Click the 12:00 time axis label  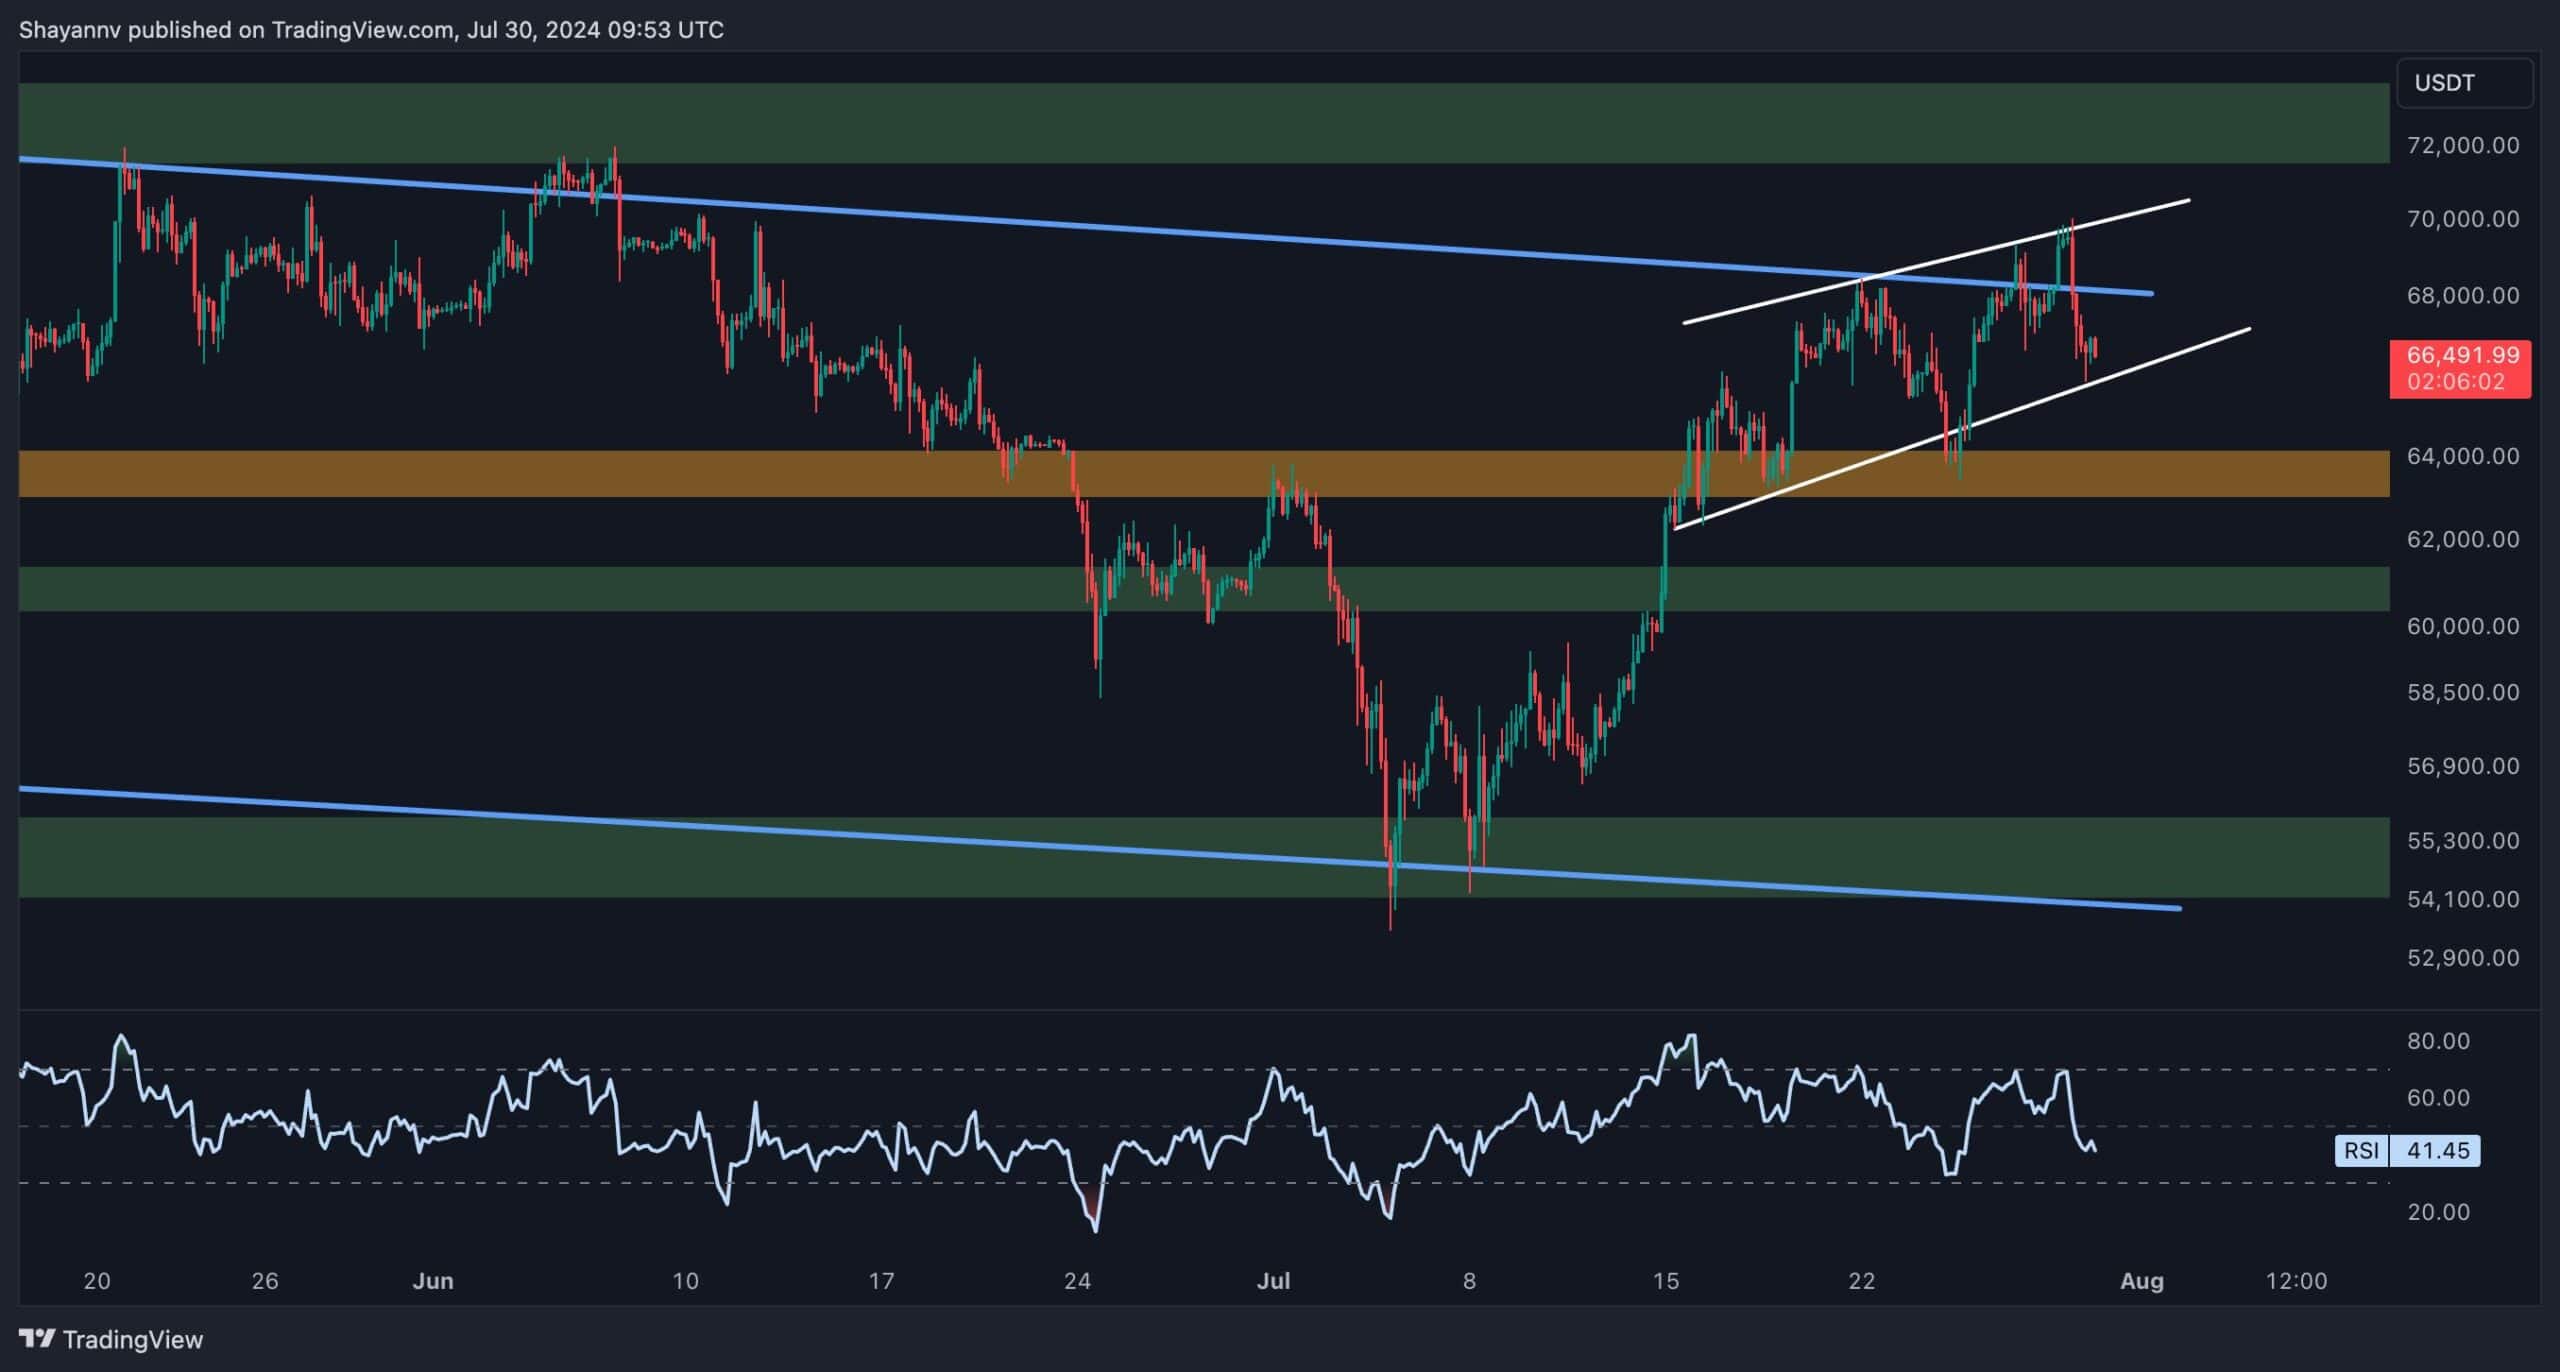click(x=2296, y=1281)
